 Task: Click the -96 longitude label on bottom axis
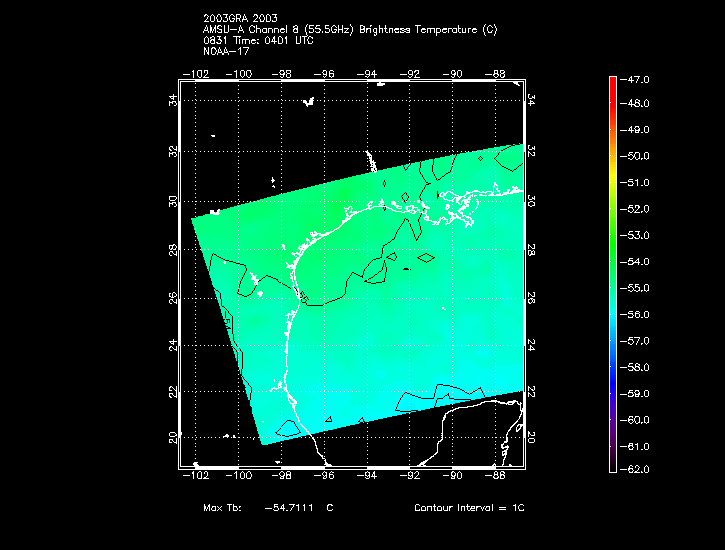[325, 477]
